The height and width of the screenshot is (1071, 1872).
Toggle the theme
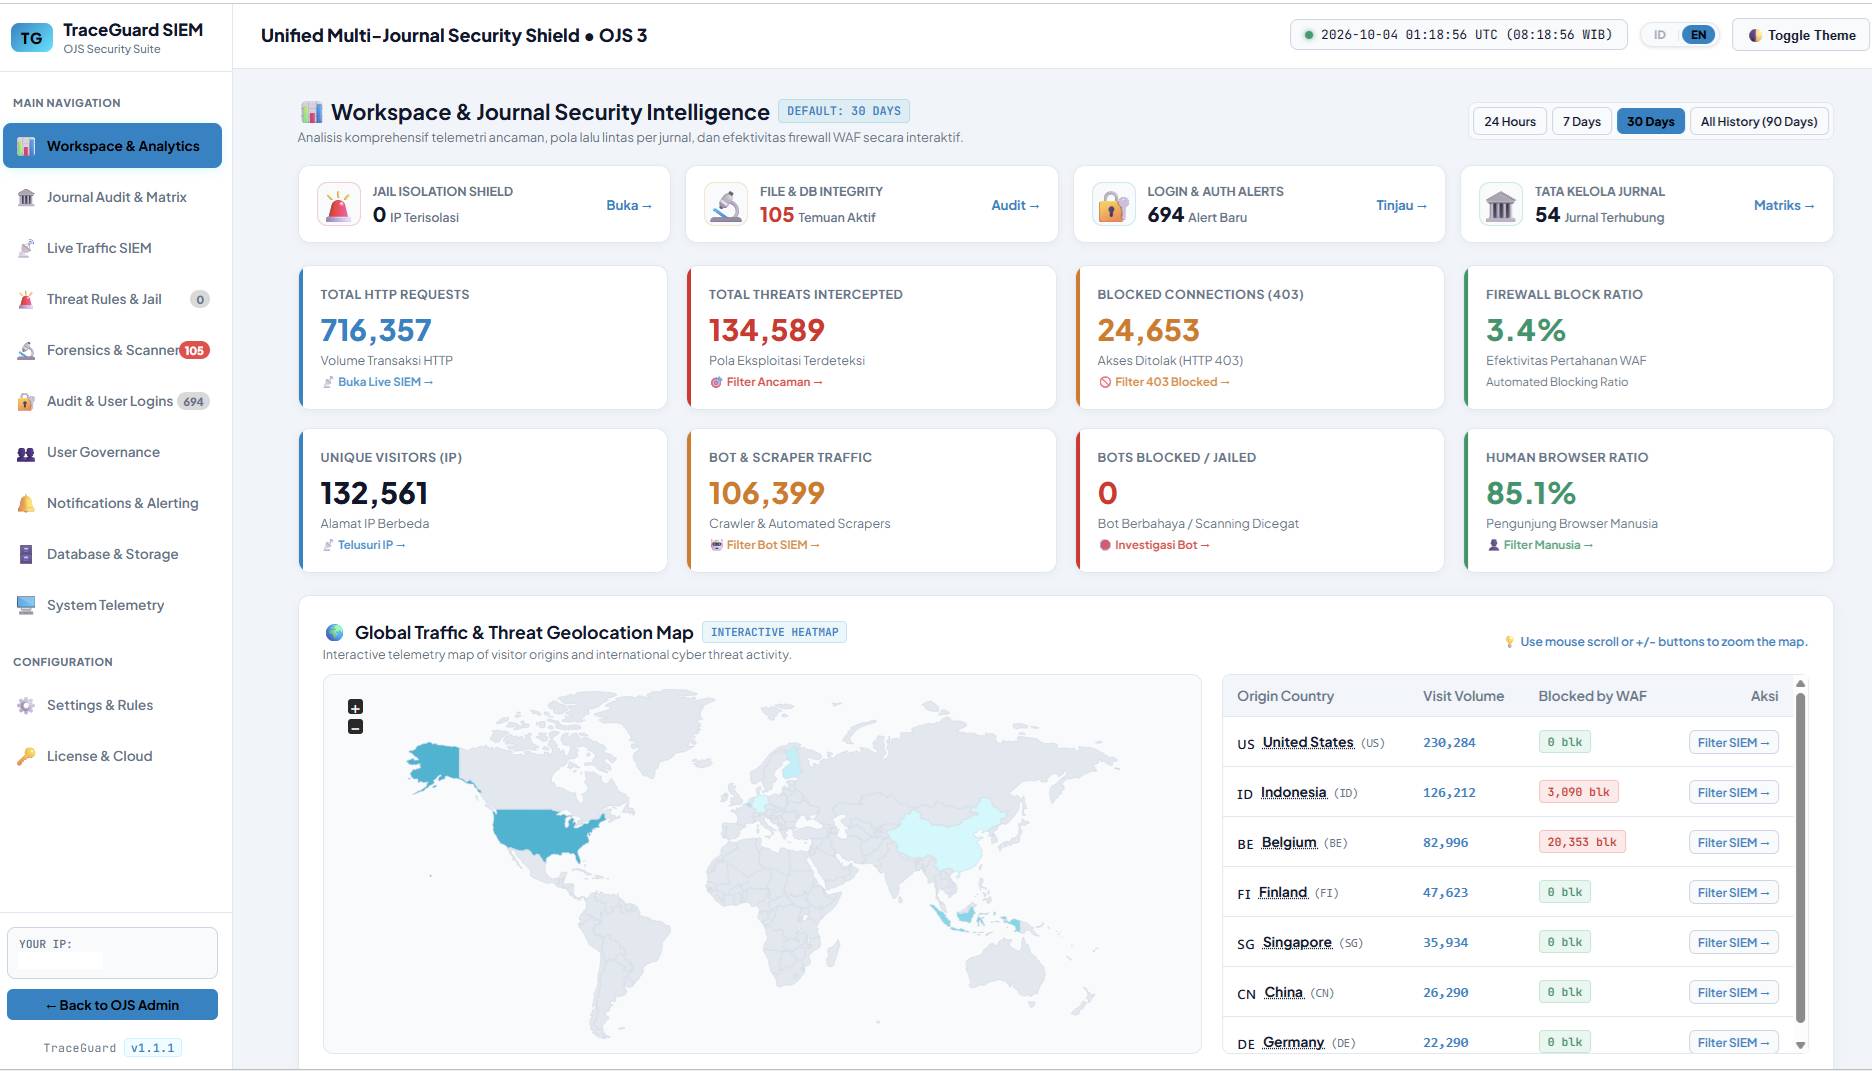(x=1802, y=35)
